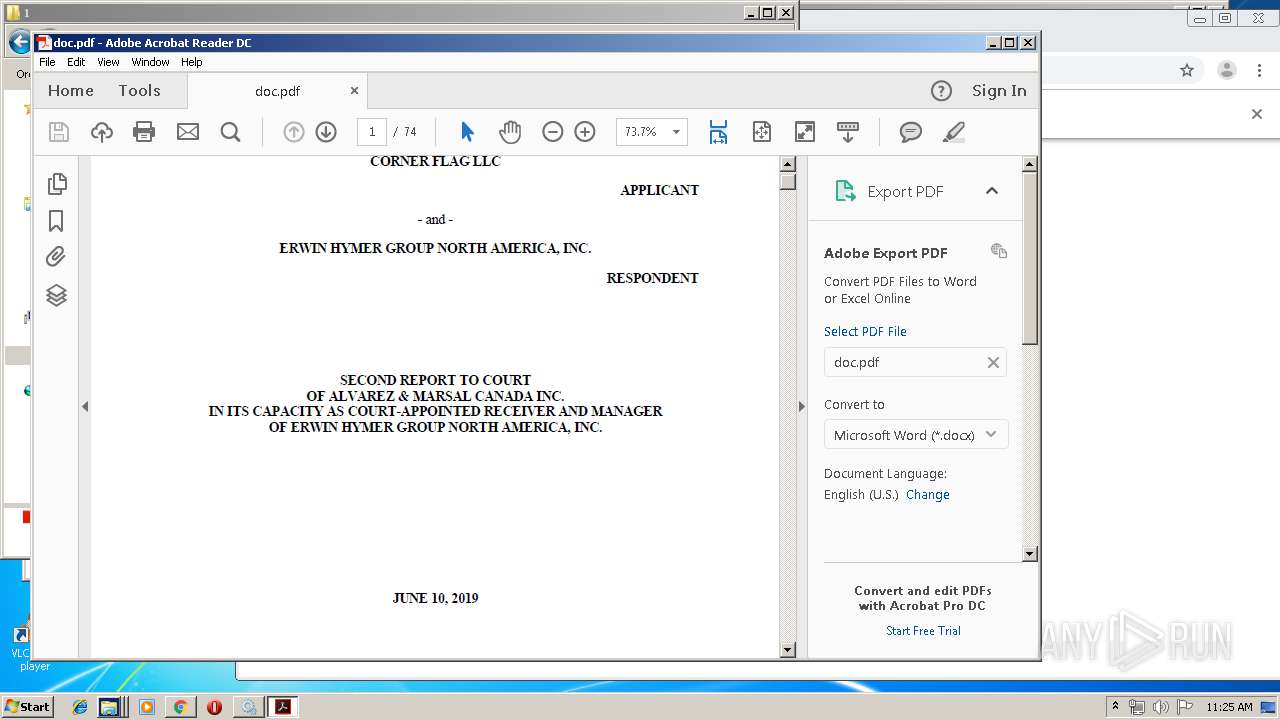Viewport: 1280px width, 720px height.
Task: Click document scrollbar up arrow
Action: 787,164
